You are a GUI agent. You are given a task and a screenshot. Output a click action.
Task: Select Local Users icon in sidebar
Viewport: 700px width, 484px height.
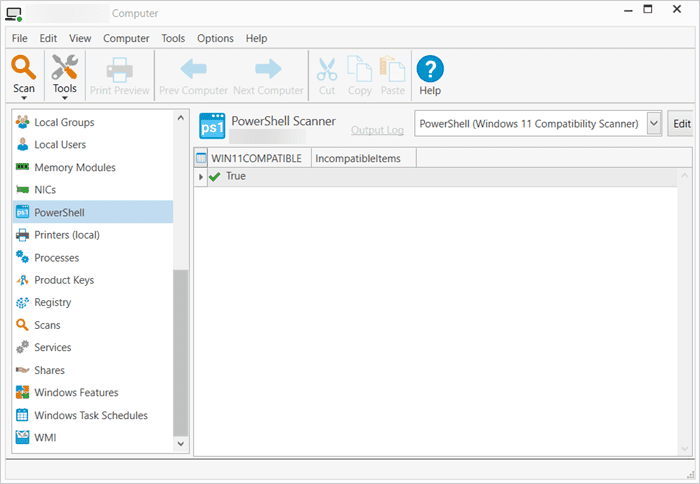(x=22, y=144)
